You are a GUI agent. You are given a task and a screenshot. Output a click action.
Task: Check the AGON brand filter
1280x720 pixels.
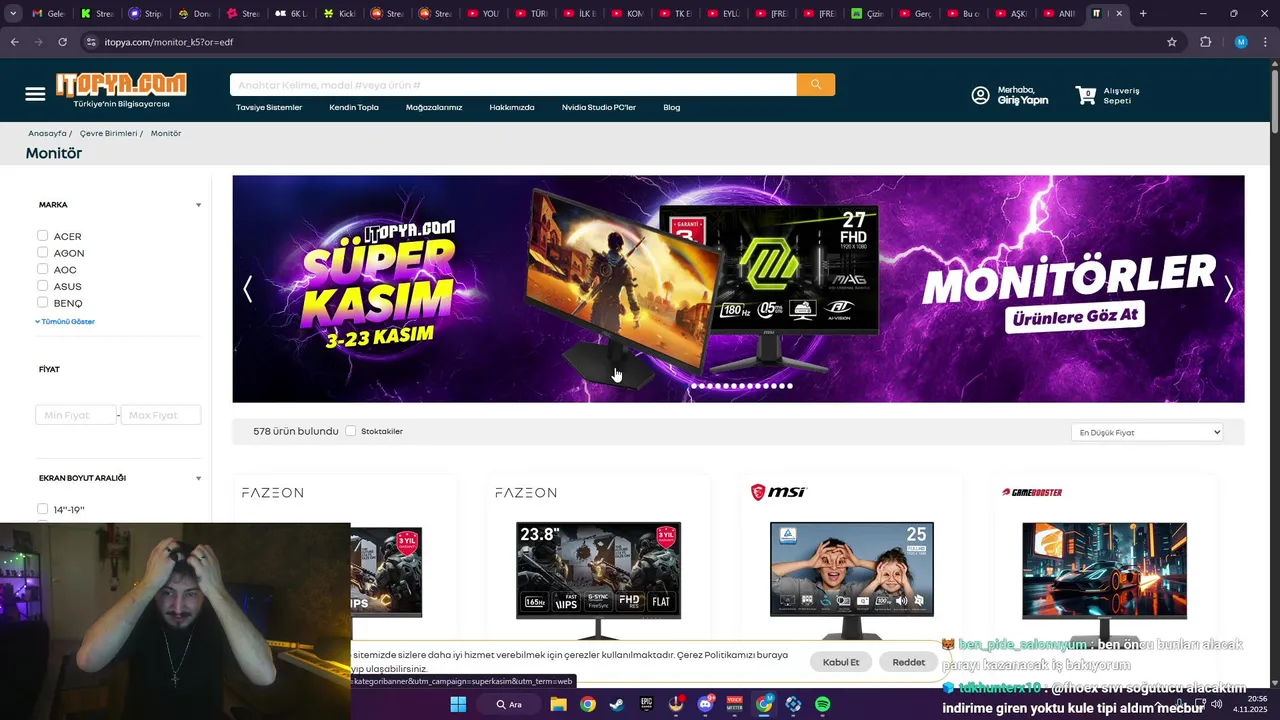(x=43, y=253)
